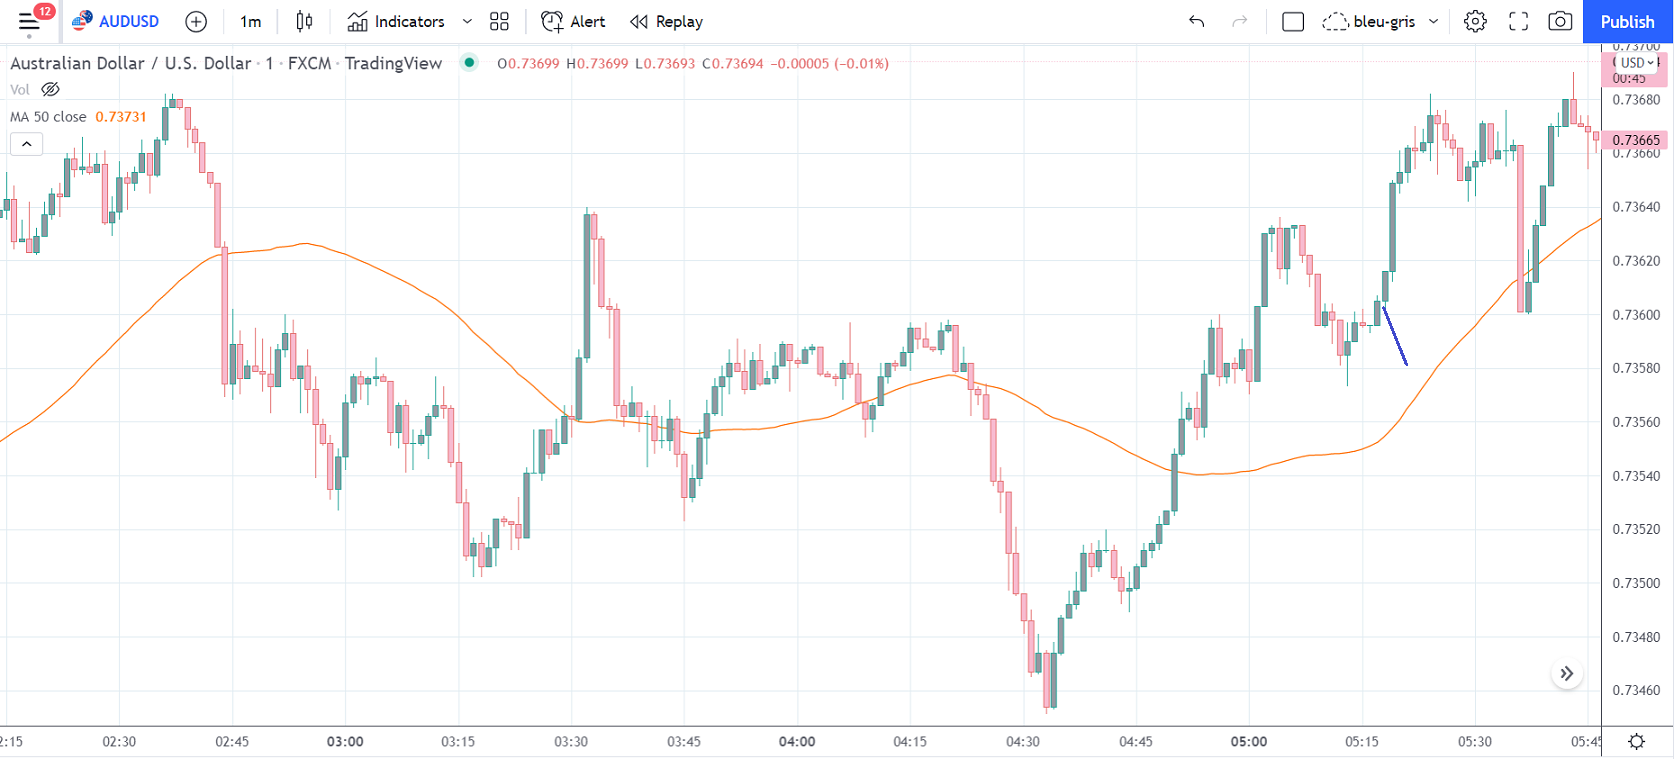Undo the last chart action

click(1196, 21)
